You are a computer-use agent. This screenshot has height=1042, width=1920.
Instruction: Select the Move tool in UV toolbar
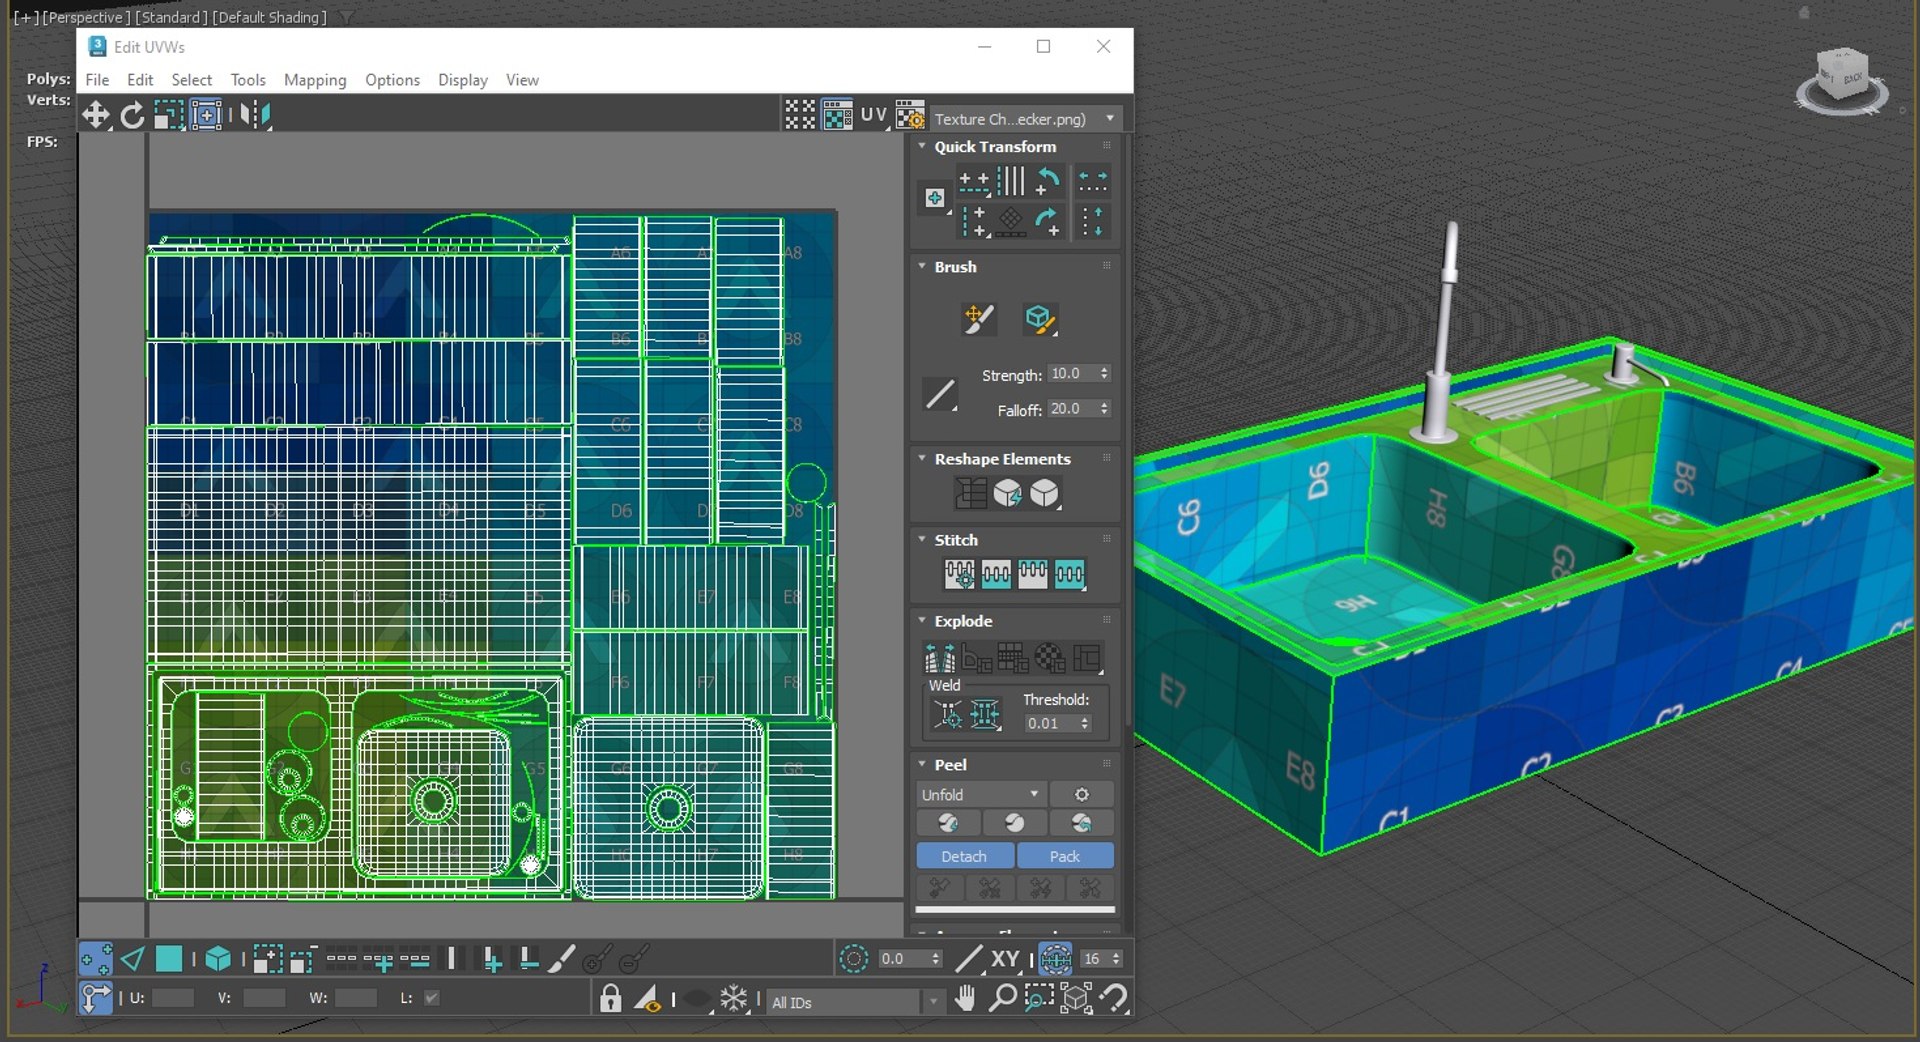point(96,115)
